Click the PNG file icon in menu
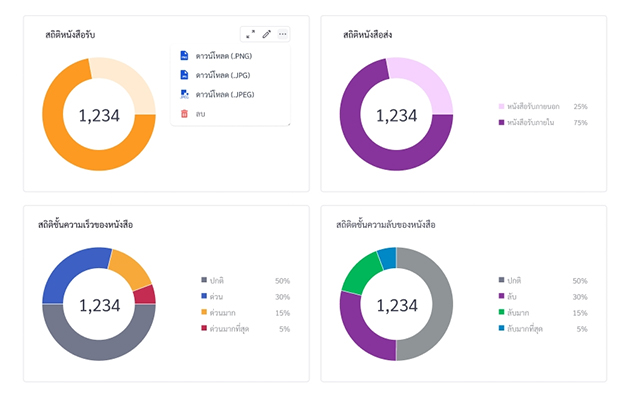This screenshot has height=400, width=630. (184, 56)
